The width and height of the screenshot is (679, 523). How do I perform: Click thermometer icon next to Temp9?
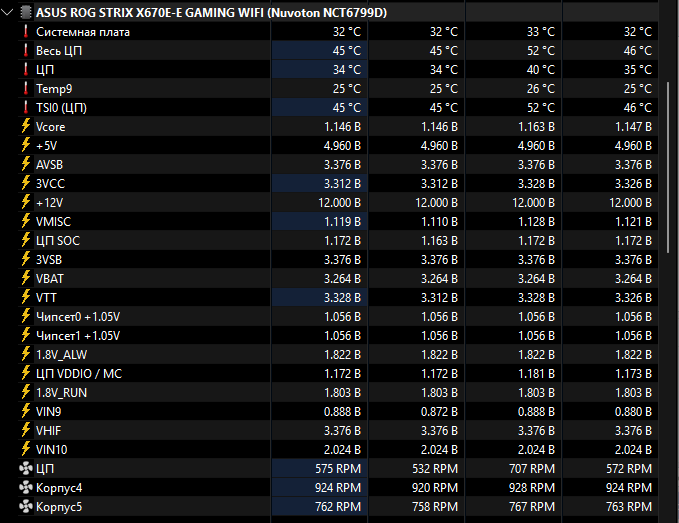pos(26,89)
